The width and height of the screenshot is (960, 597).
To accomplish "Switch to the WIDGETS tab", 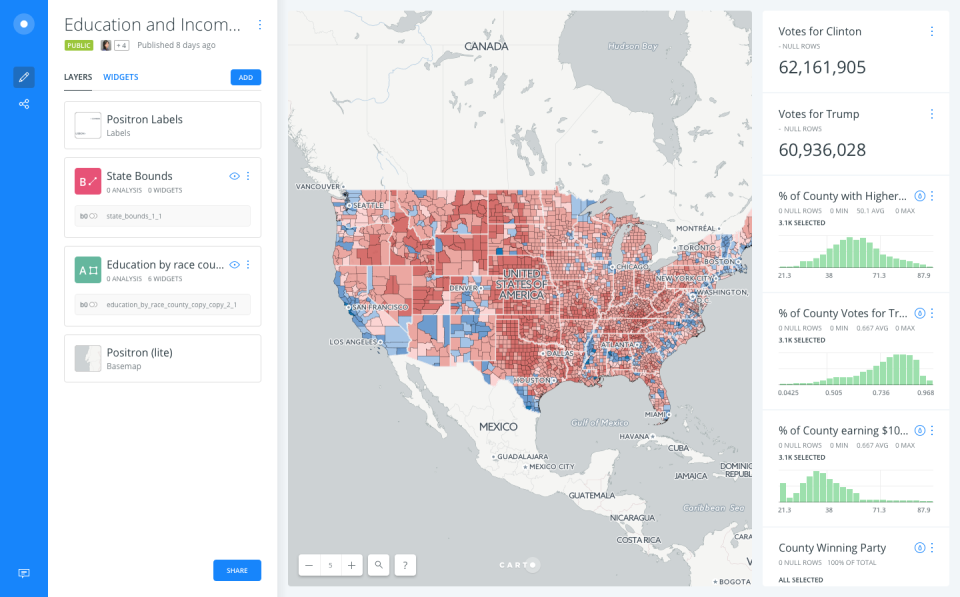I will pos(121,77).
